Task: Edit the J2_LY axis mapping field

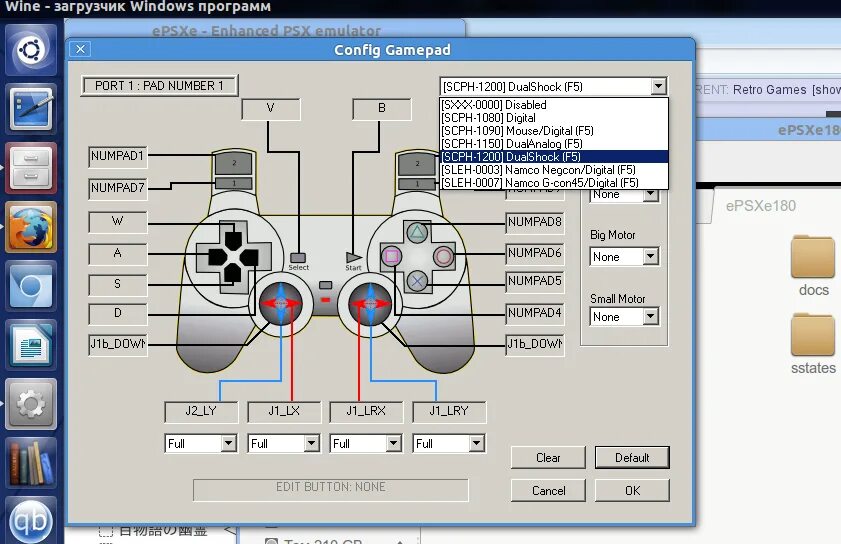Action: (201, 411)
